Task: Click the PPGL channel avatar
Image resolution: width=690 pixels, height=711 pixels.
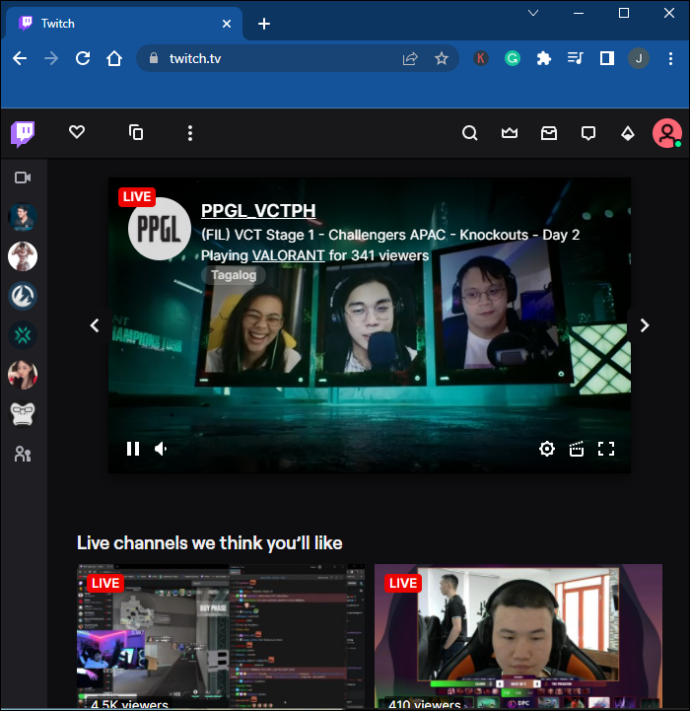Action: pos(159,229)
